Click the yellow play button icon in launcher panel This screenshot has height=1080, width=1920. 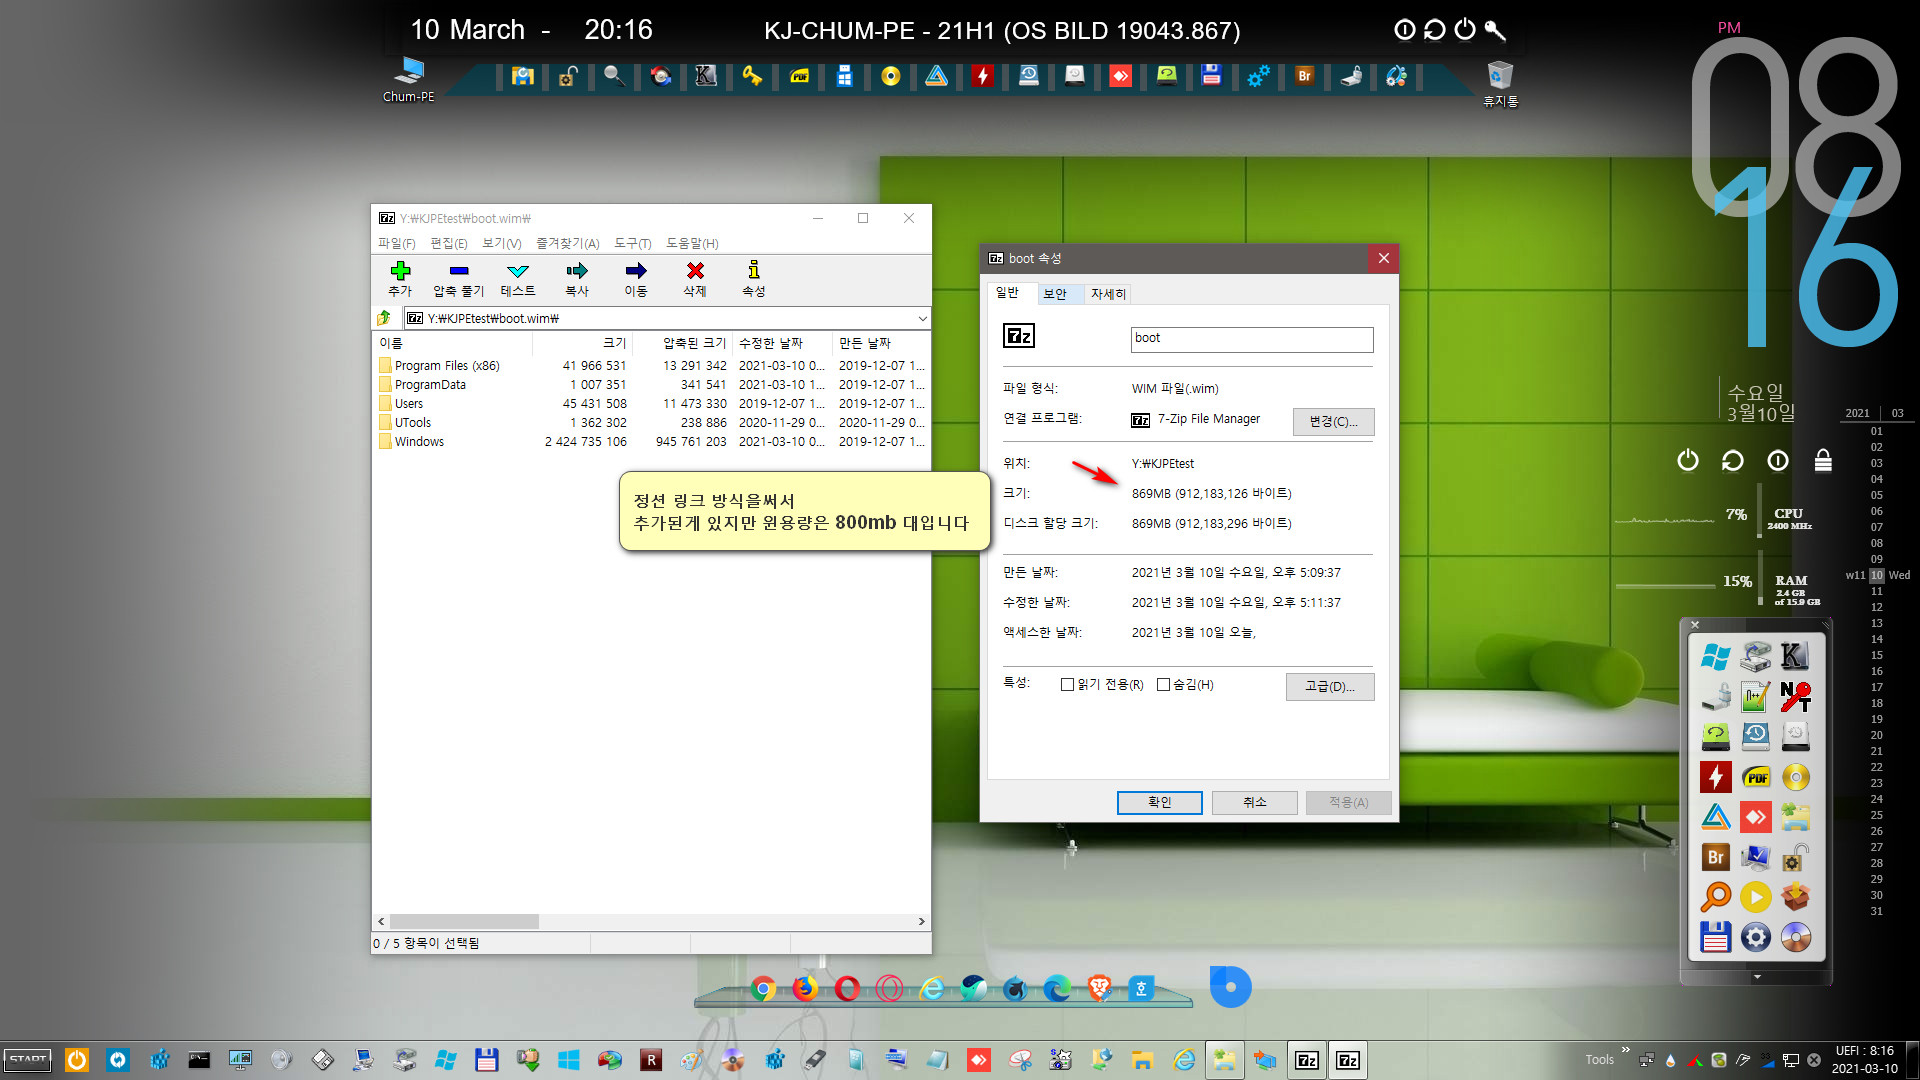[1755, 897]
